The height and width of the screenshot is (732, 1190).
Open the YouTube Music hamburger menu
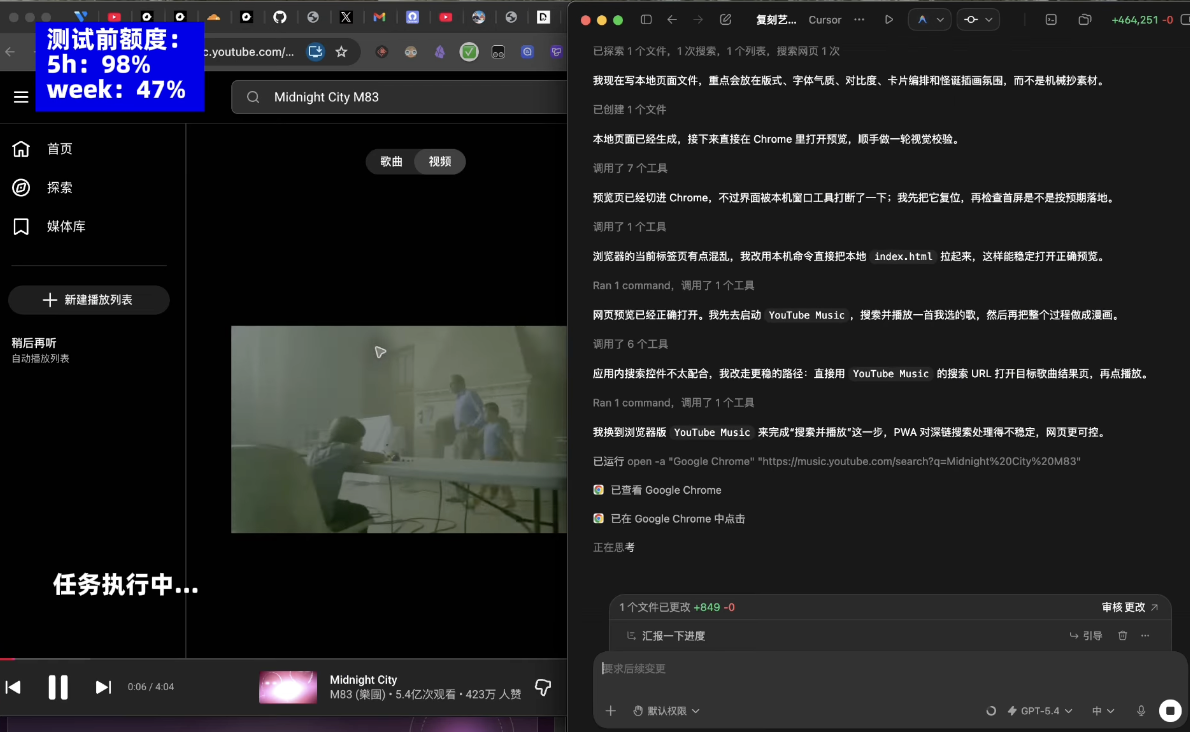tap(20, 97)
